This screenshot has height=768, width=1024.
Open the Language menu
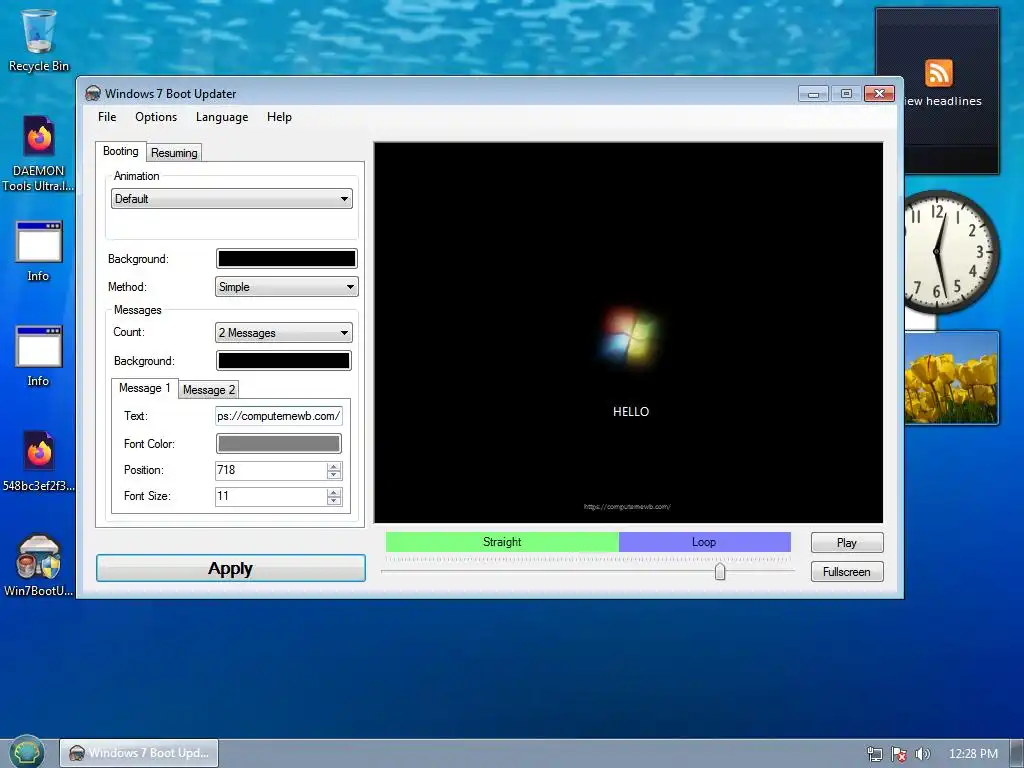[x=222, y=117]
